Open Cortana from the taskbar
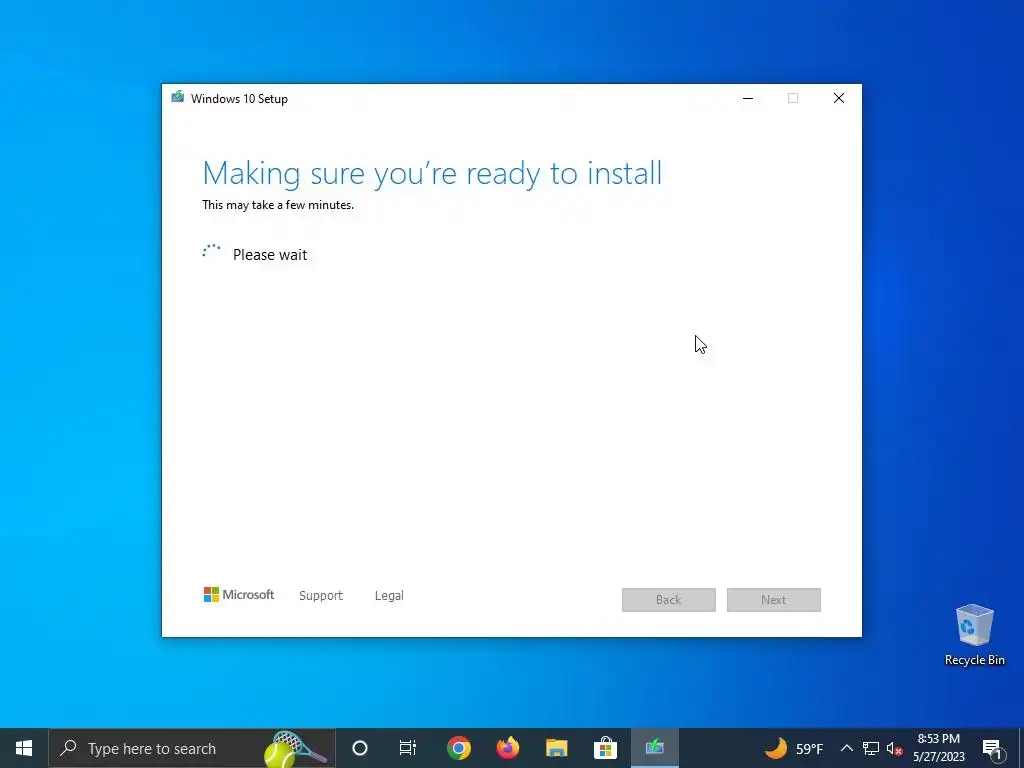The width and height of the screenshot is (1024, 768). (360, 748)
